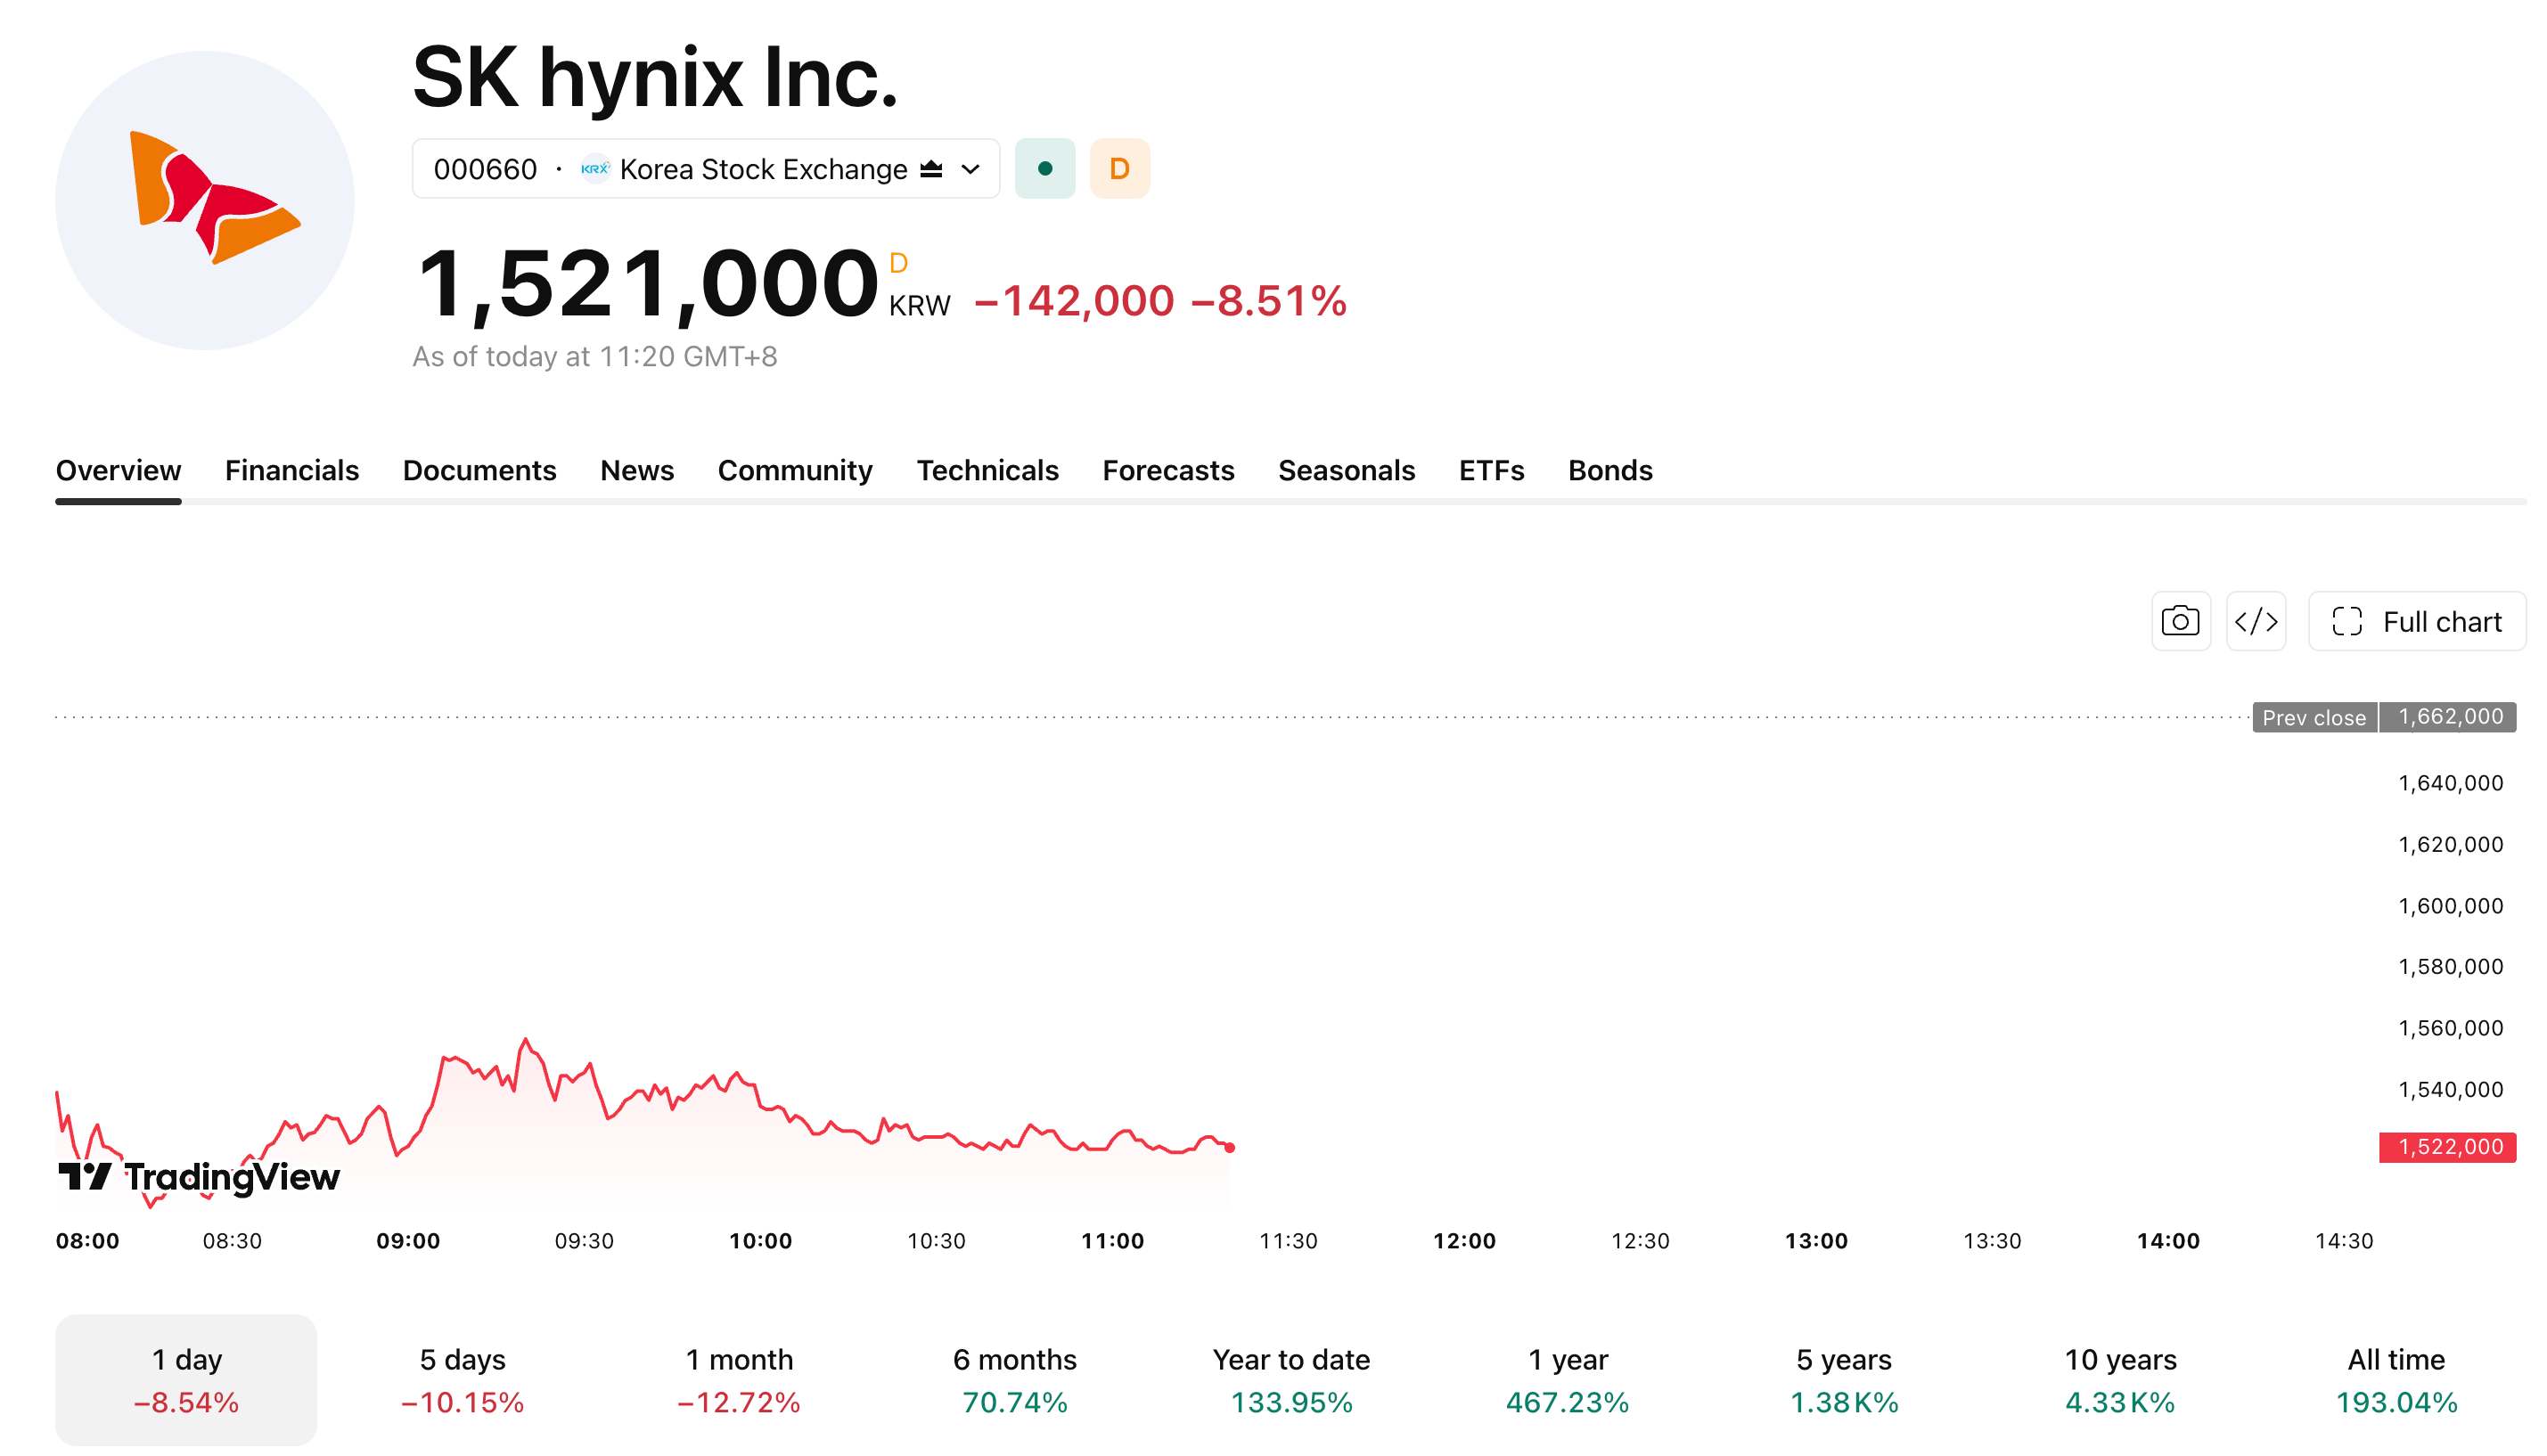Click the KRW currency label
The height and width of the screenshot is (1456, 2547).
click(920, 306)
